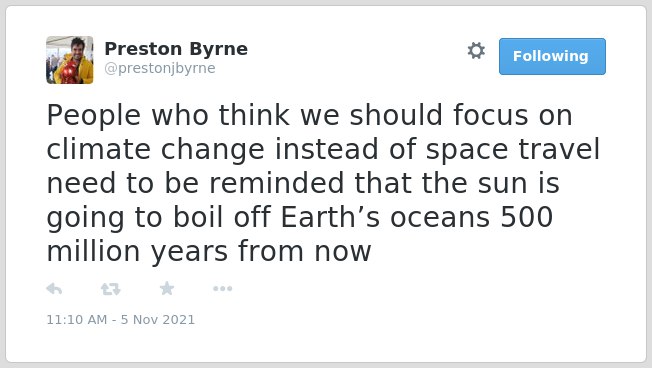This screenshot has width=652, height=368.
Task: Favorite the tweet with the star icon
Action: coord(167,288)
